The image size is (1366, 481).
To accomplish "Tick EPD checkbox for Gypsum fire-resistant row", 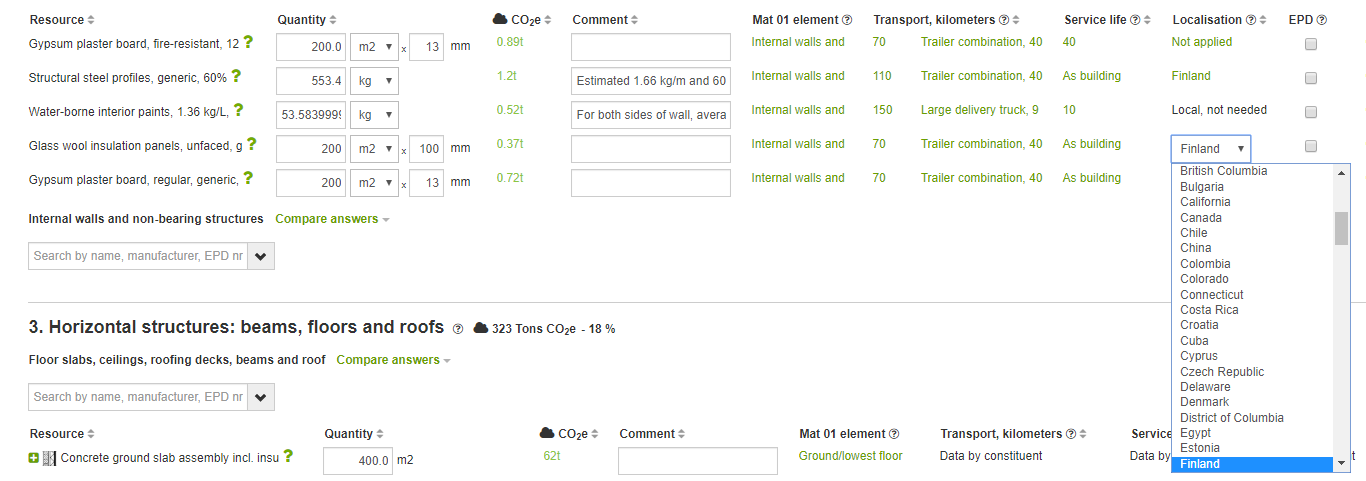I will click(1311, 44).
